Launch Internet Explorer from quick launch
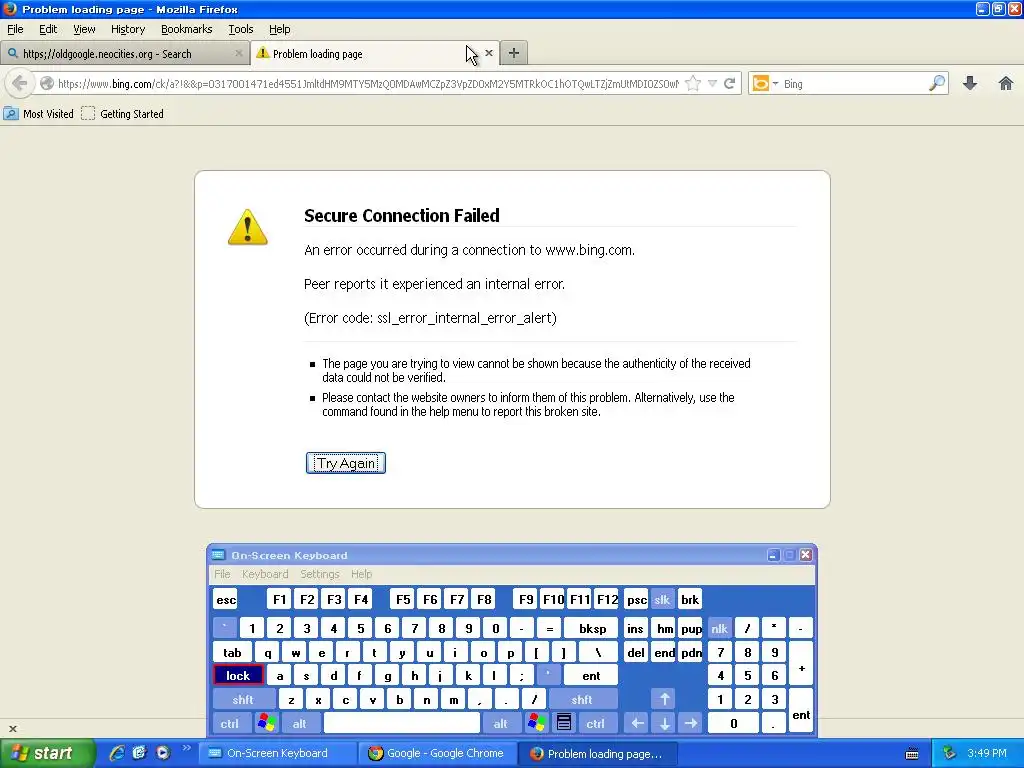This screenshot has width=1024, height=768. point(117,753)
